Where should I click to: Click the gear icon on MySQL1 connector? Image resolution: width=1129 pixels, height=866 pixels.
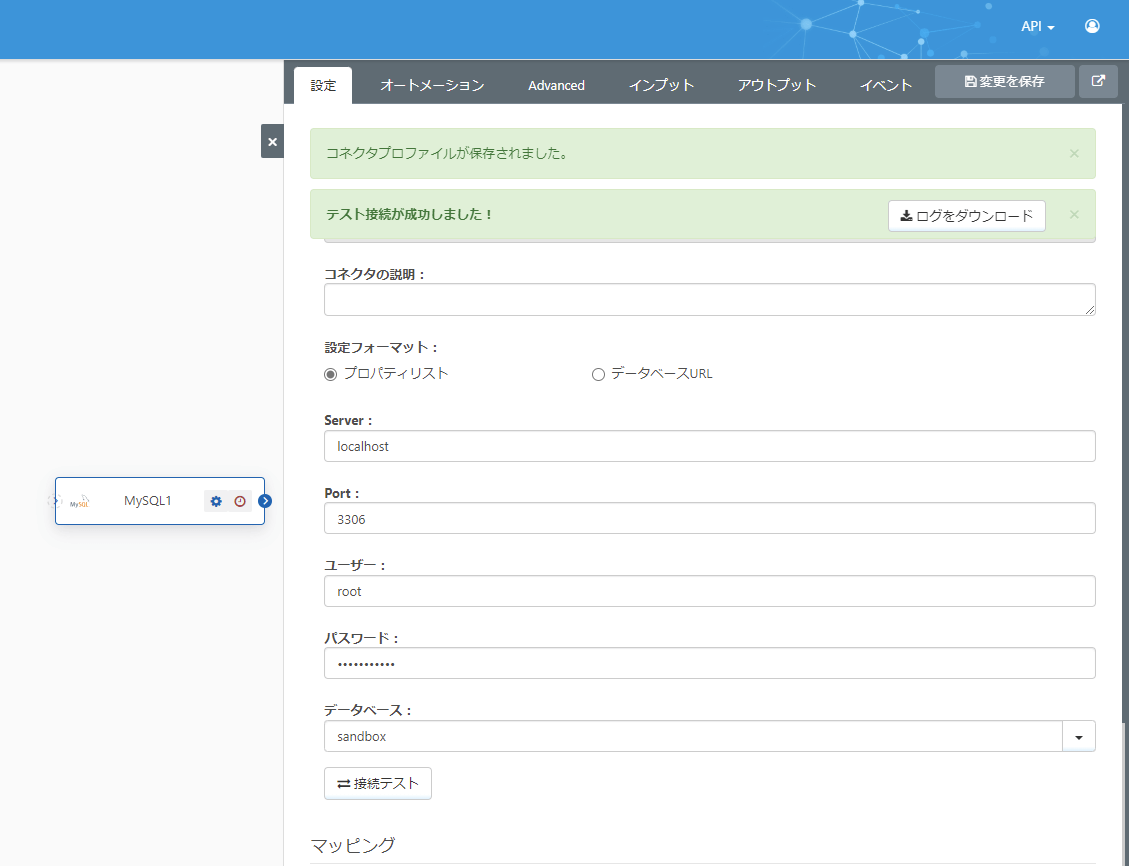click(216, 501)
